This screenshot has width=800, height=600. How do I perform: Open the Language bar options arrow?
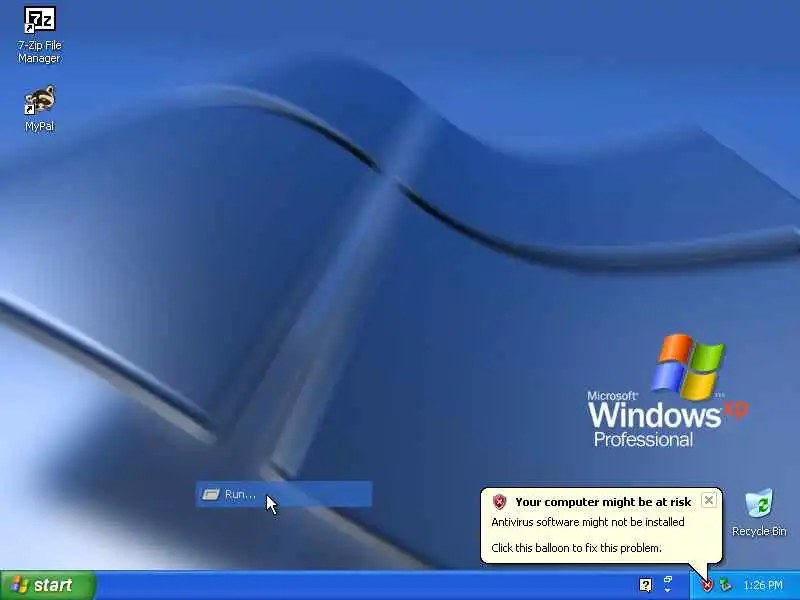tap(668, 591)
